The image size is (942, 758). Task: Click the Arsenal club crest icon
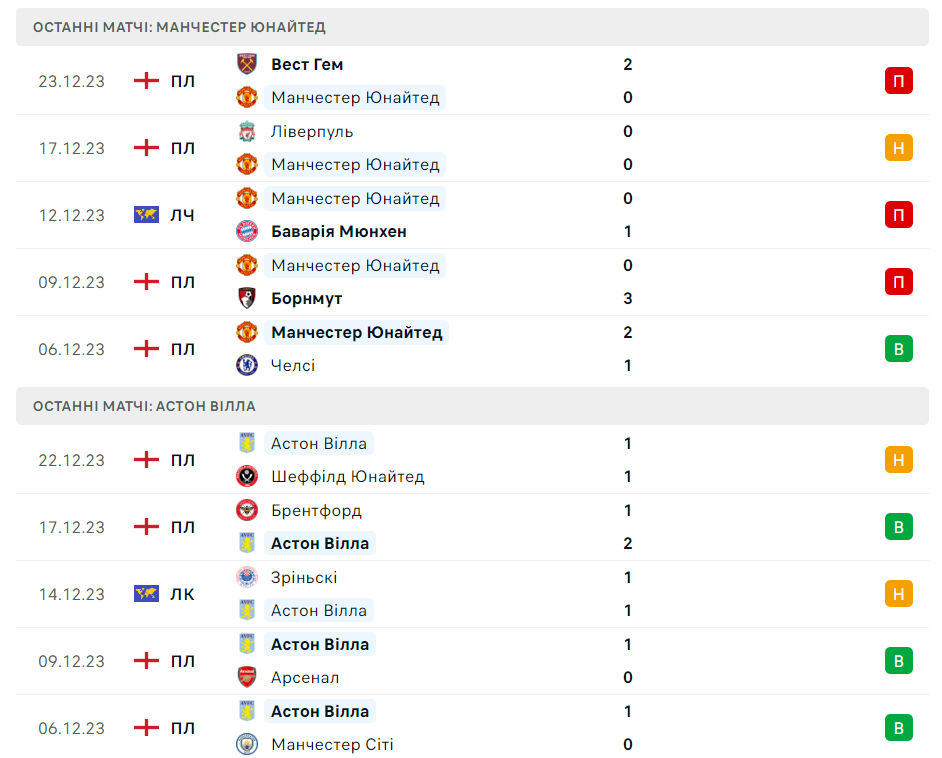[x=247, y=677]
